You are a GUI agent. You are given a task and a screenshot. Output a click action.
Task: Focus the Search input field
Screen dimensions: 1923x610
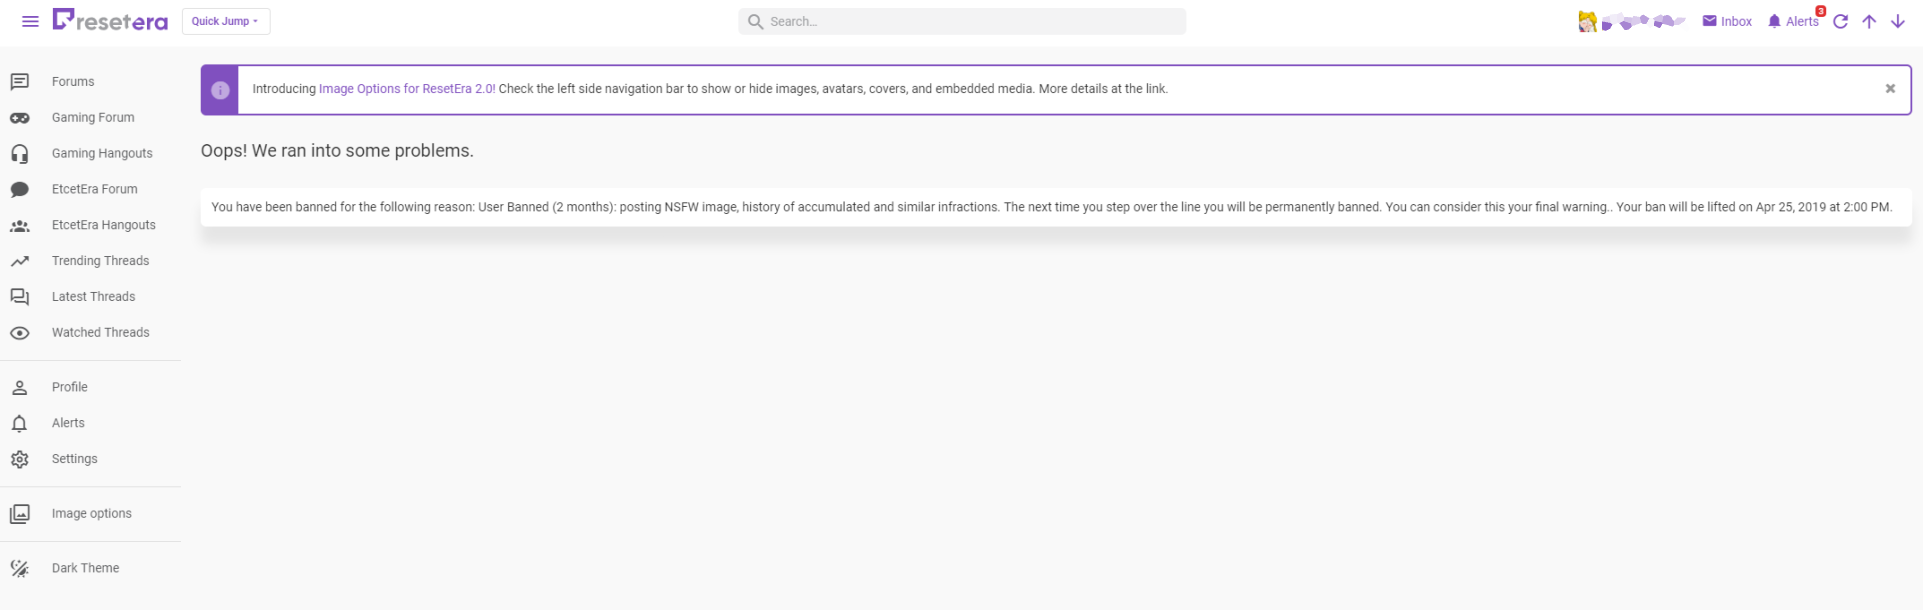962,21
